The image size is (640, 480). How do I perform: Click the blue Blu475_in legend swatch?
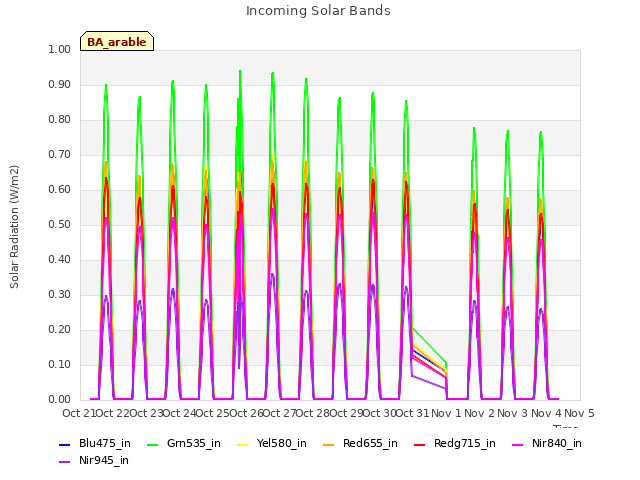coord(65,445)
